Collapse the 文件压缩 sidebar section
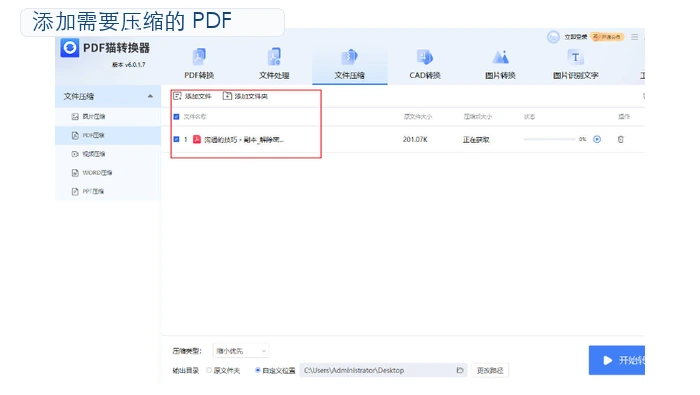The image size is (700, 395). [x=150, y=96]
